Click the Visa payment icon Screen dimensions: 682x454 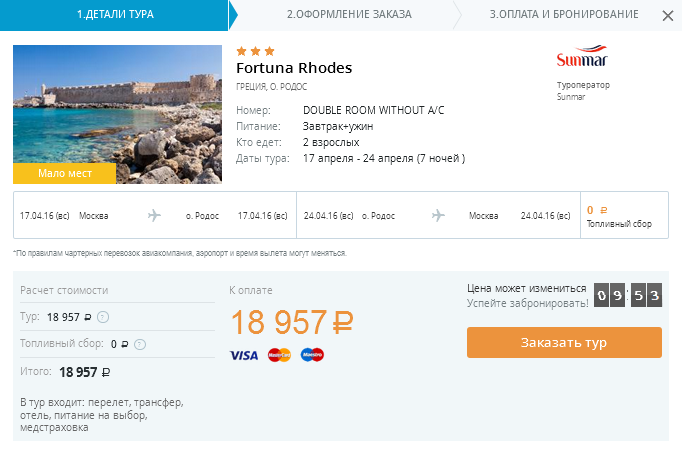244,355
